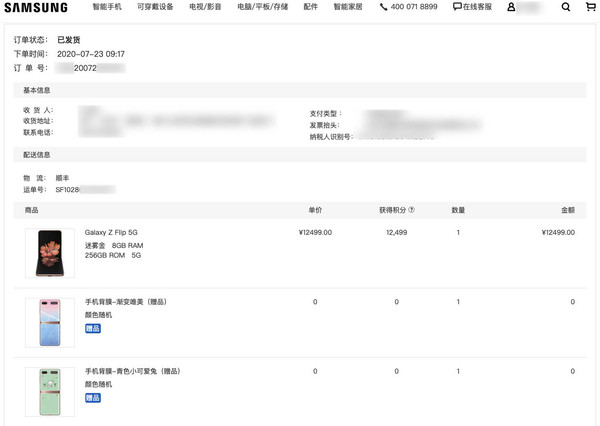
Task: Open the 电视/影音 menu
Action: tap(205, 7)
